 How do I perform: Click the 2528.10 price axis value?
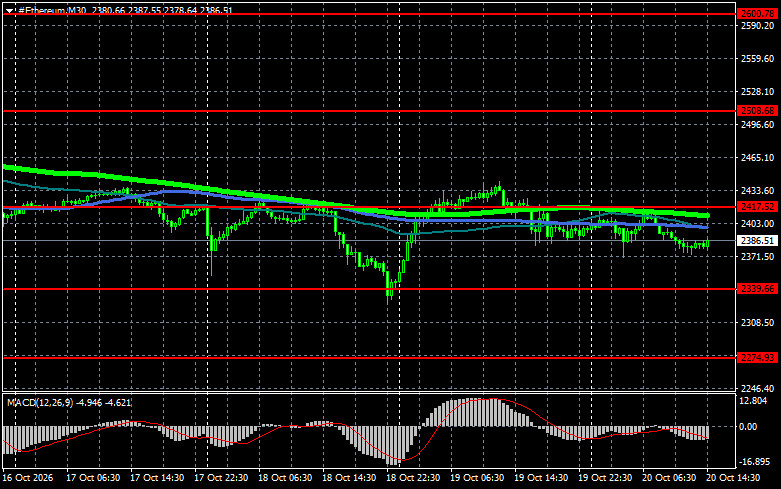coord(757,92)
